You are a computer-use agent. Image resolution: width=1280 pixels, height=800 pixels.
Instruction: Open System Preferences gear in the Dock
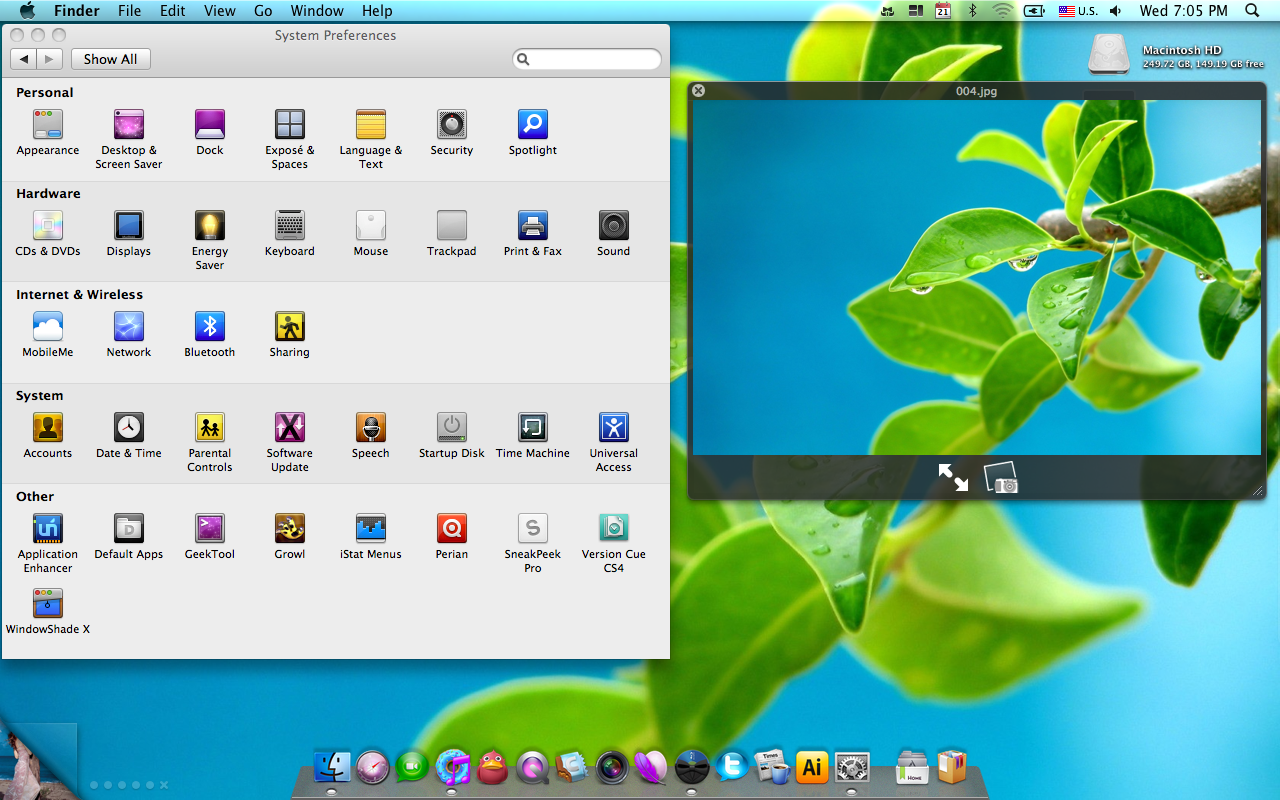(852, 767)
